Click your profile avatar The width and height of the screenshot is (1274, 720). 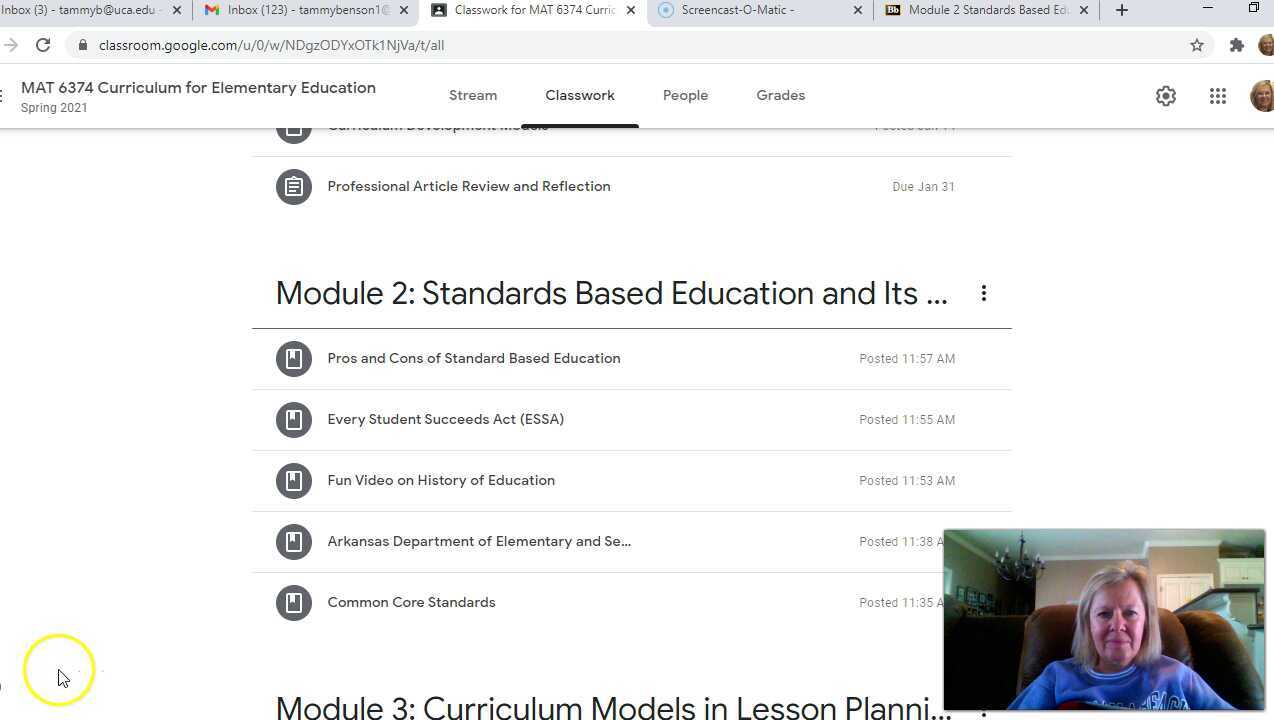tap(1259, 95)
